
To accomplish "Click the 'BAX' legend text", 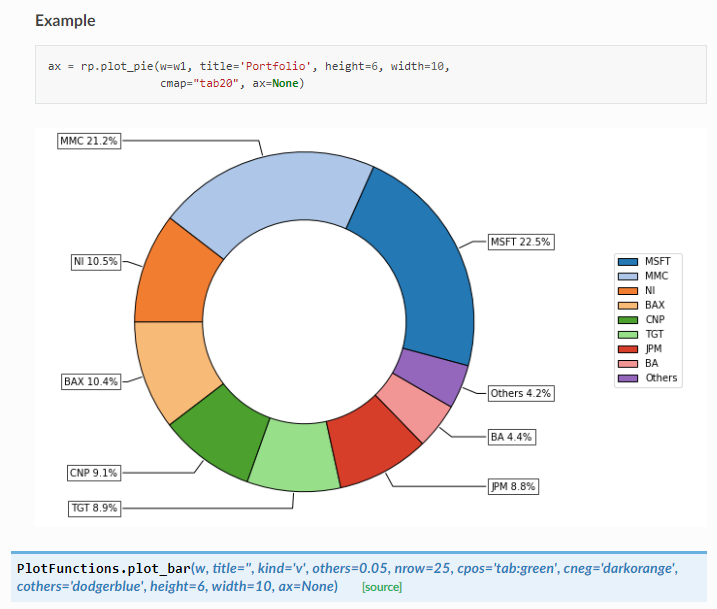I will tap(655, 305).
